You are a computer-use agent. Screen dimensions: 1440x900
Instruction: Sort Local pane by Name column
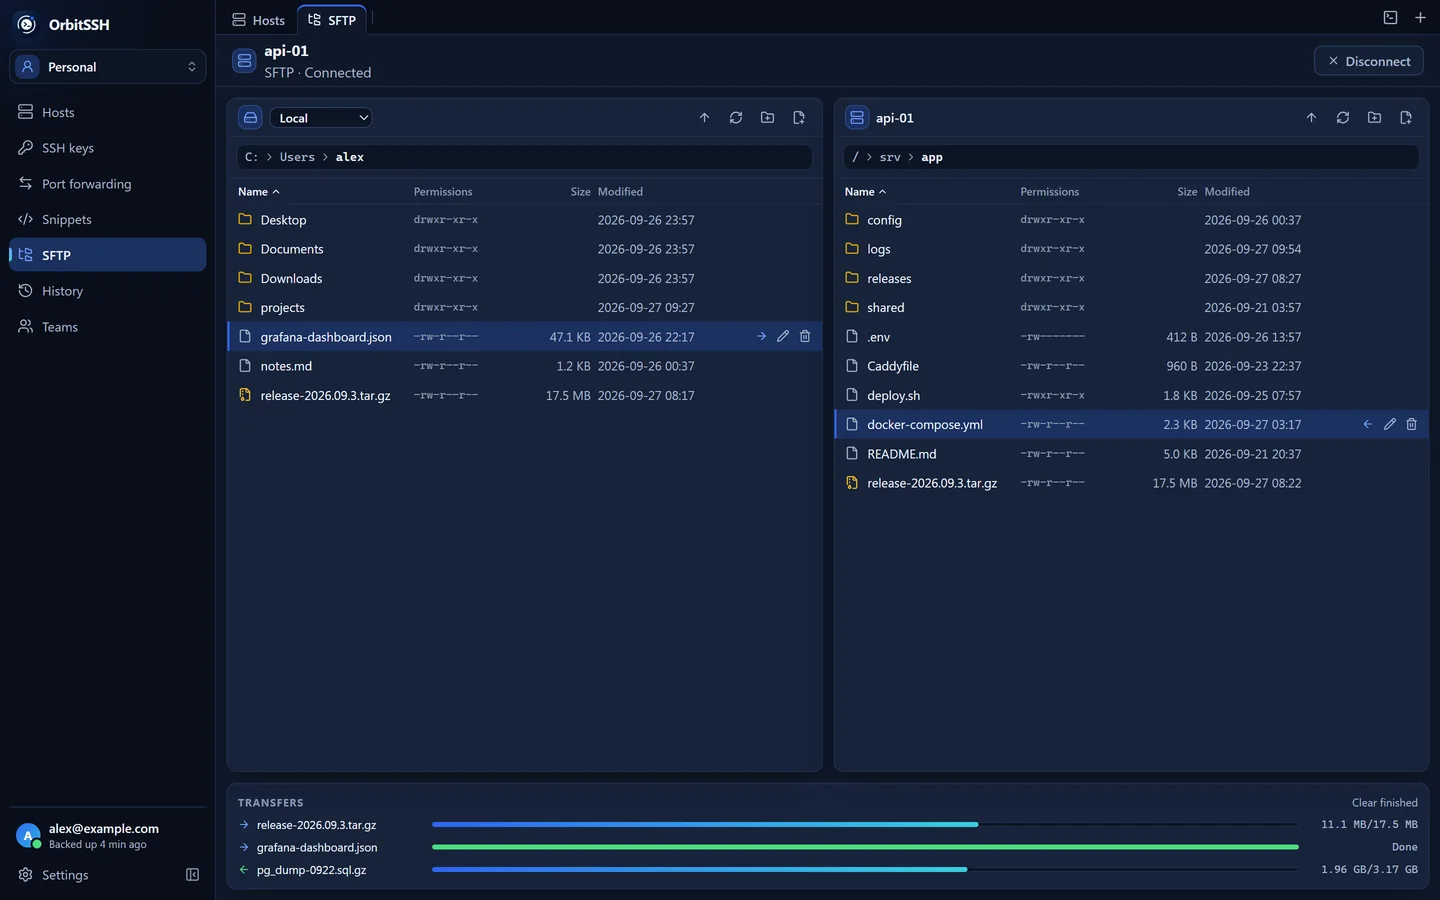click(x=259, y=192)
